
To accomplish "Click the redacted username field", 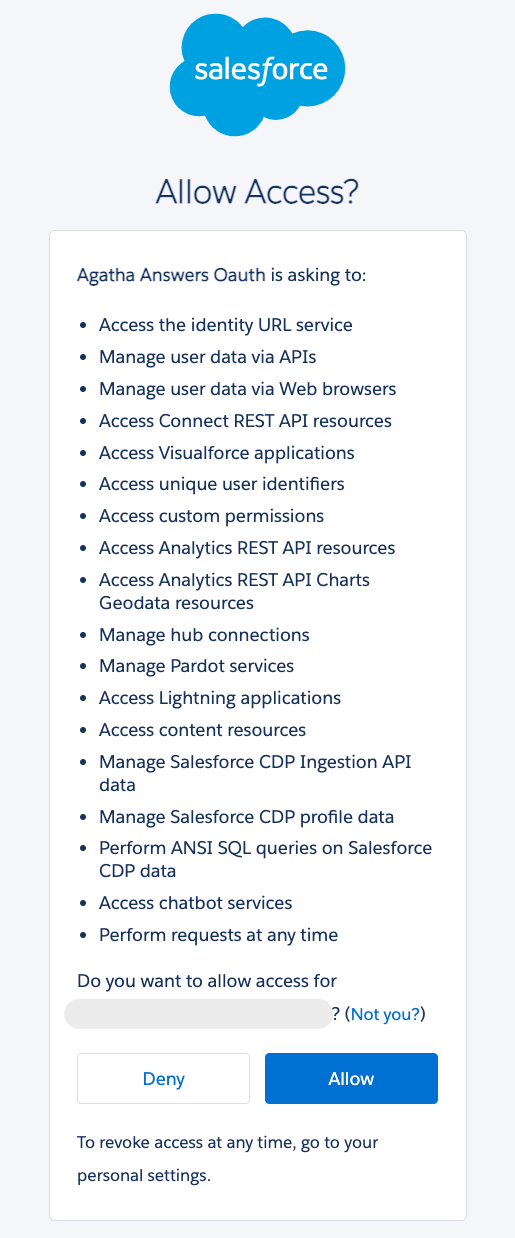I will coord(197,1014).
